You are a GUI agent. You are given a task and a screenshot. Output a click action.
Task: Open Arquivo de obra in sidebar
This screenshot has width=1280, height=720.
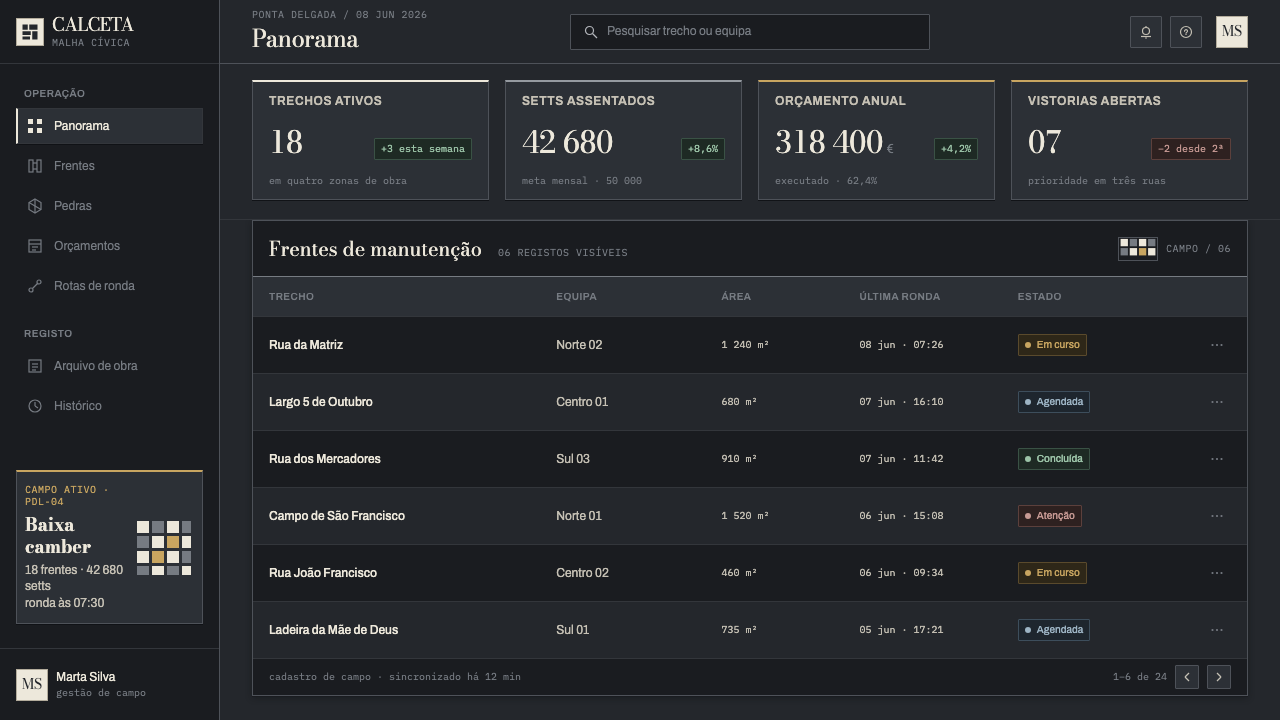coord(110,366)
